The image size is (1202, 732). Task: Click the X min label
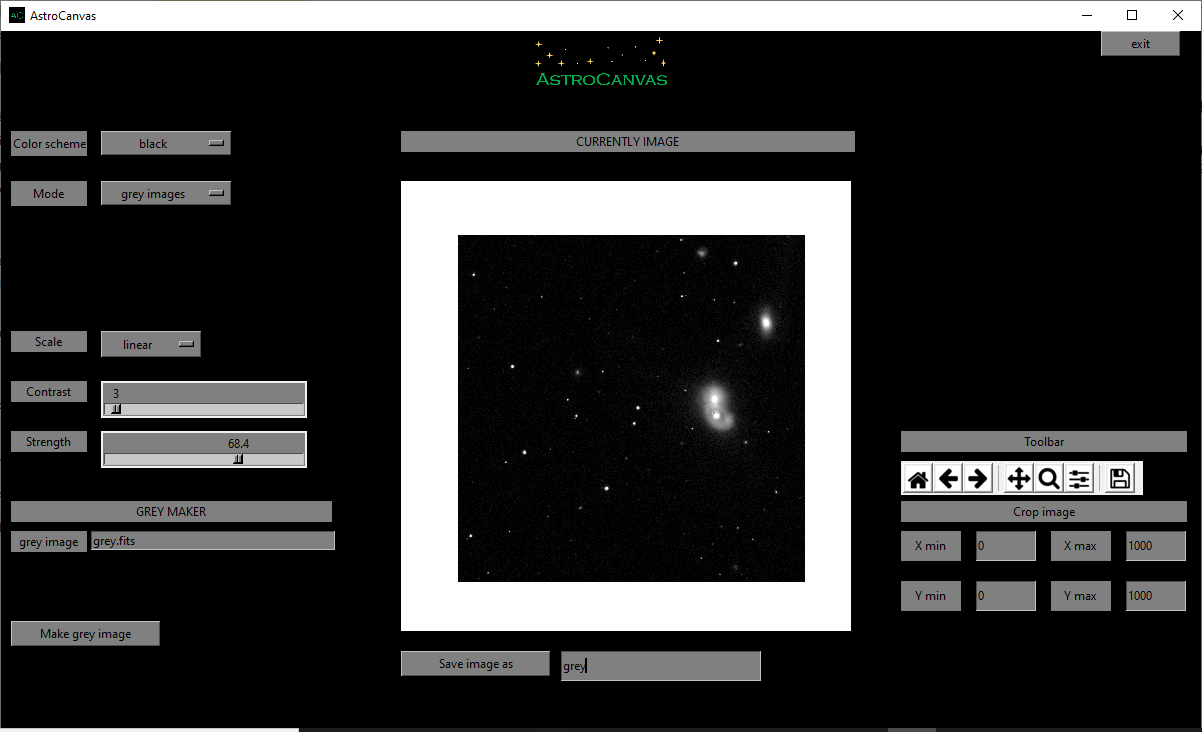pyautogui.click(x=931, y=546)
